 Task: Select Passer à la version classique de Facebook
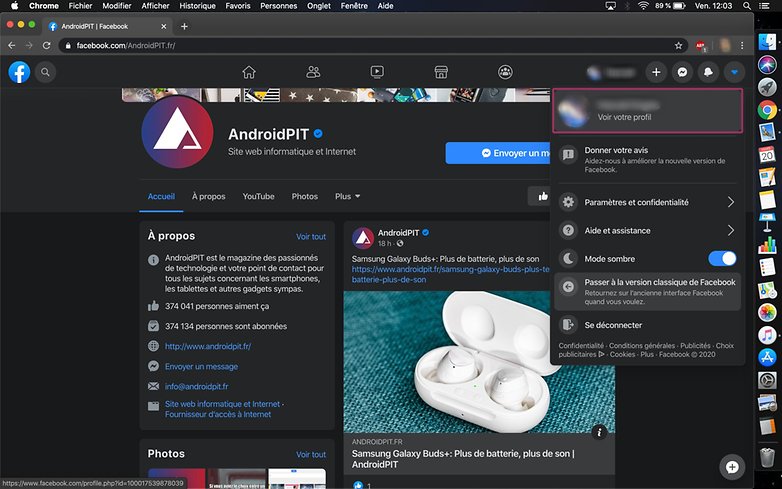(x=647, y=292)
